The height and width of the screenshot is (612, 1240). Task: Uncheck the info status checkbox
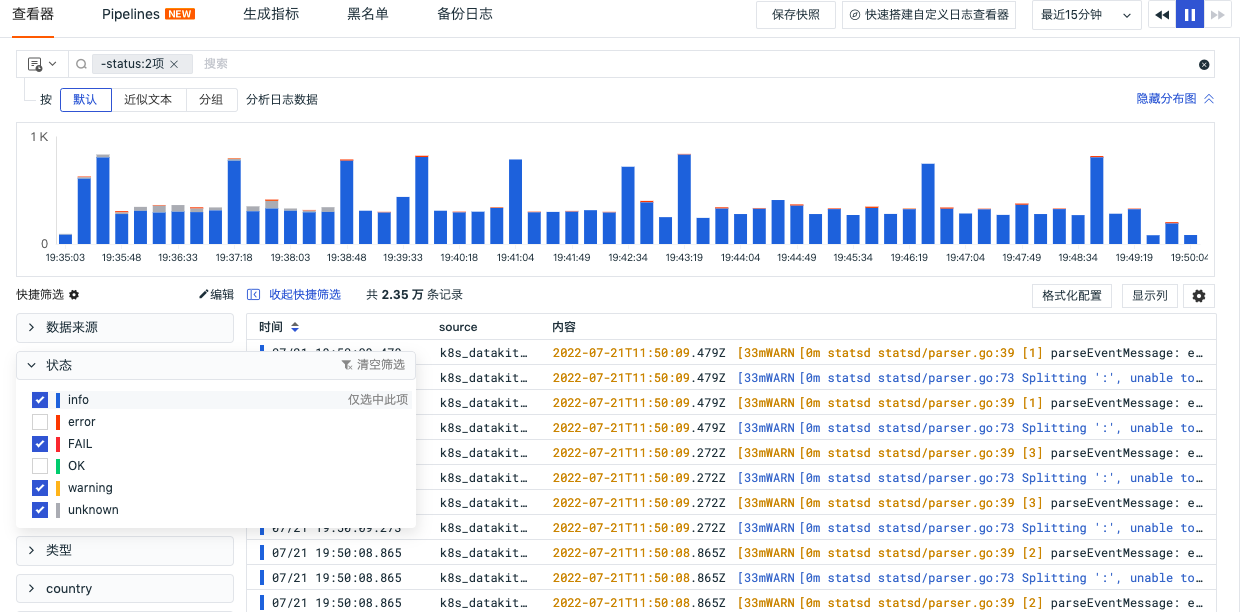tap(40, 400)
